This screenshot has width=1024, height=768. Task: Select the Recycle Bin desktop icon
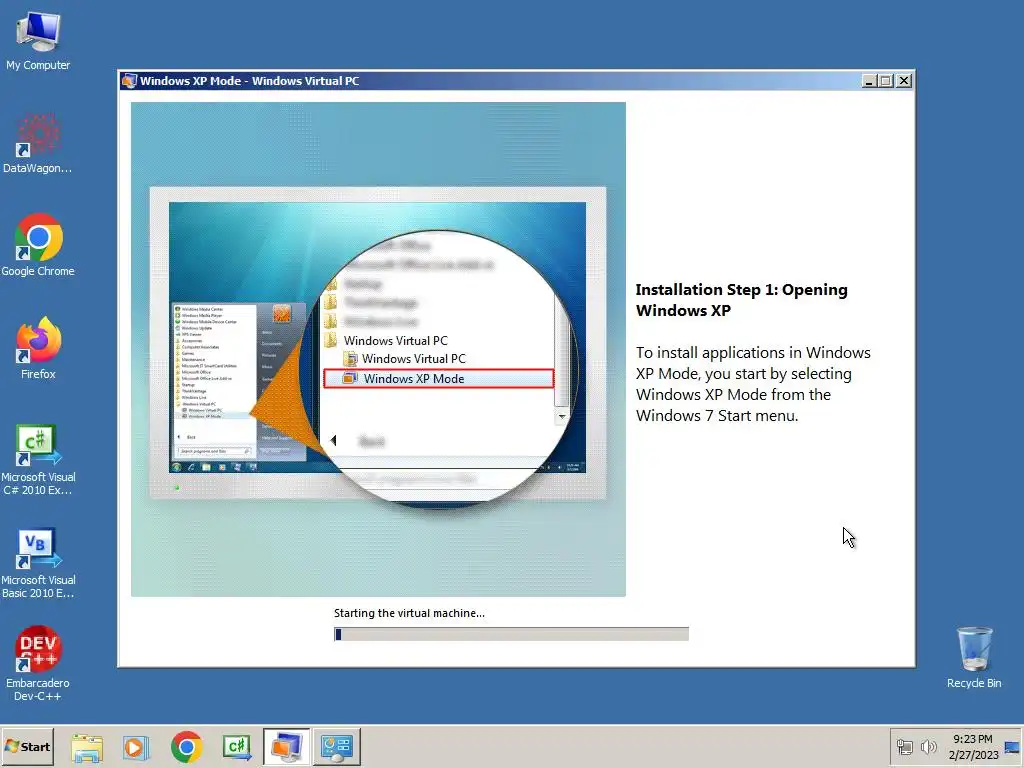click(974, 658)
